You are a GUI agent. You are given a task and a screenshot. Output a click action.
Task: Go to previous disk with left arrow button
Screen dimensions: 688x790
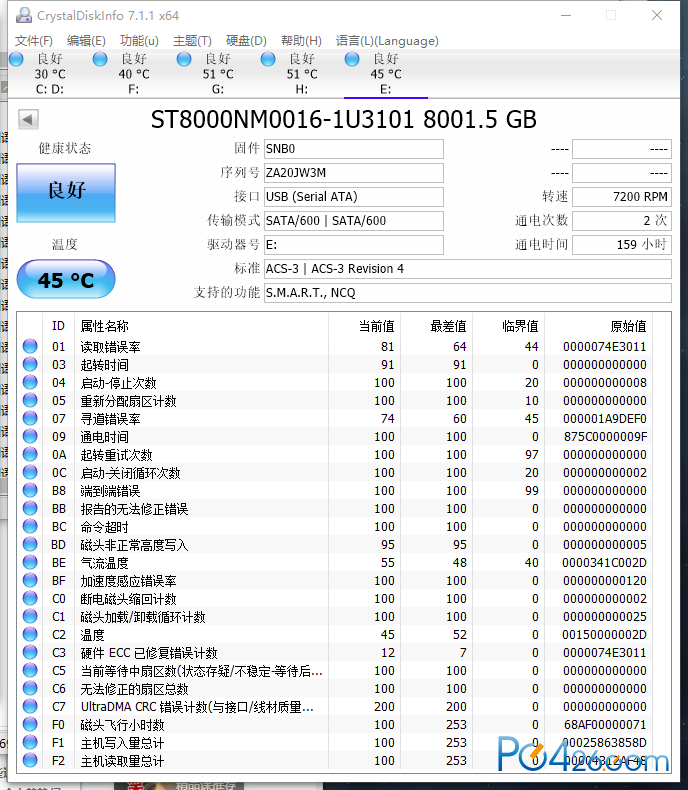coord(28,120)
